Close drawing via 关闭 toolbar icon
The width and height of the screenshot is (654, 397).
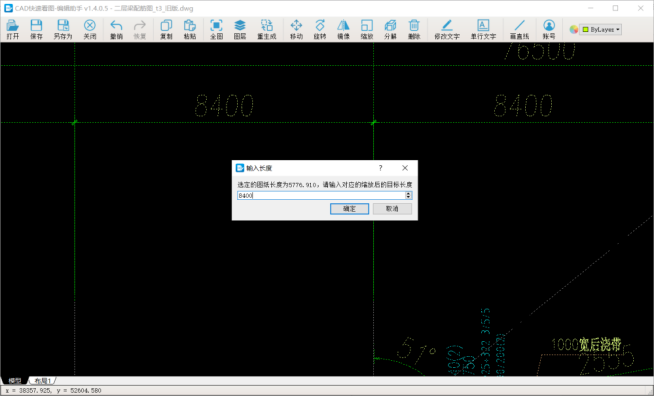click(90, 29)
